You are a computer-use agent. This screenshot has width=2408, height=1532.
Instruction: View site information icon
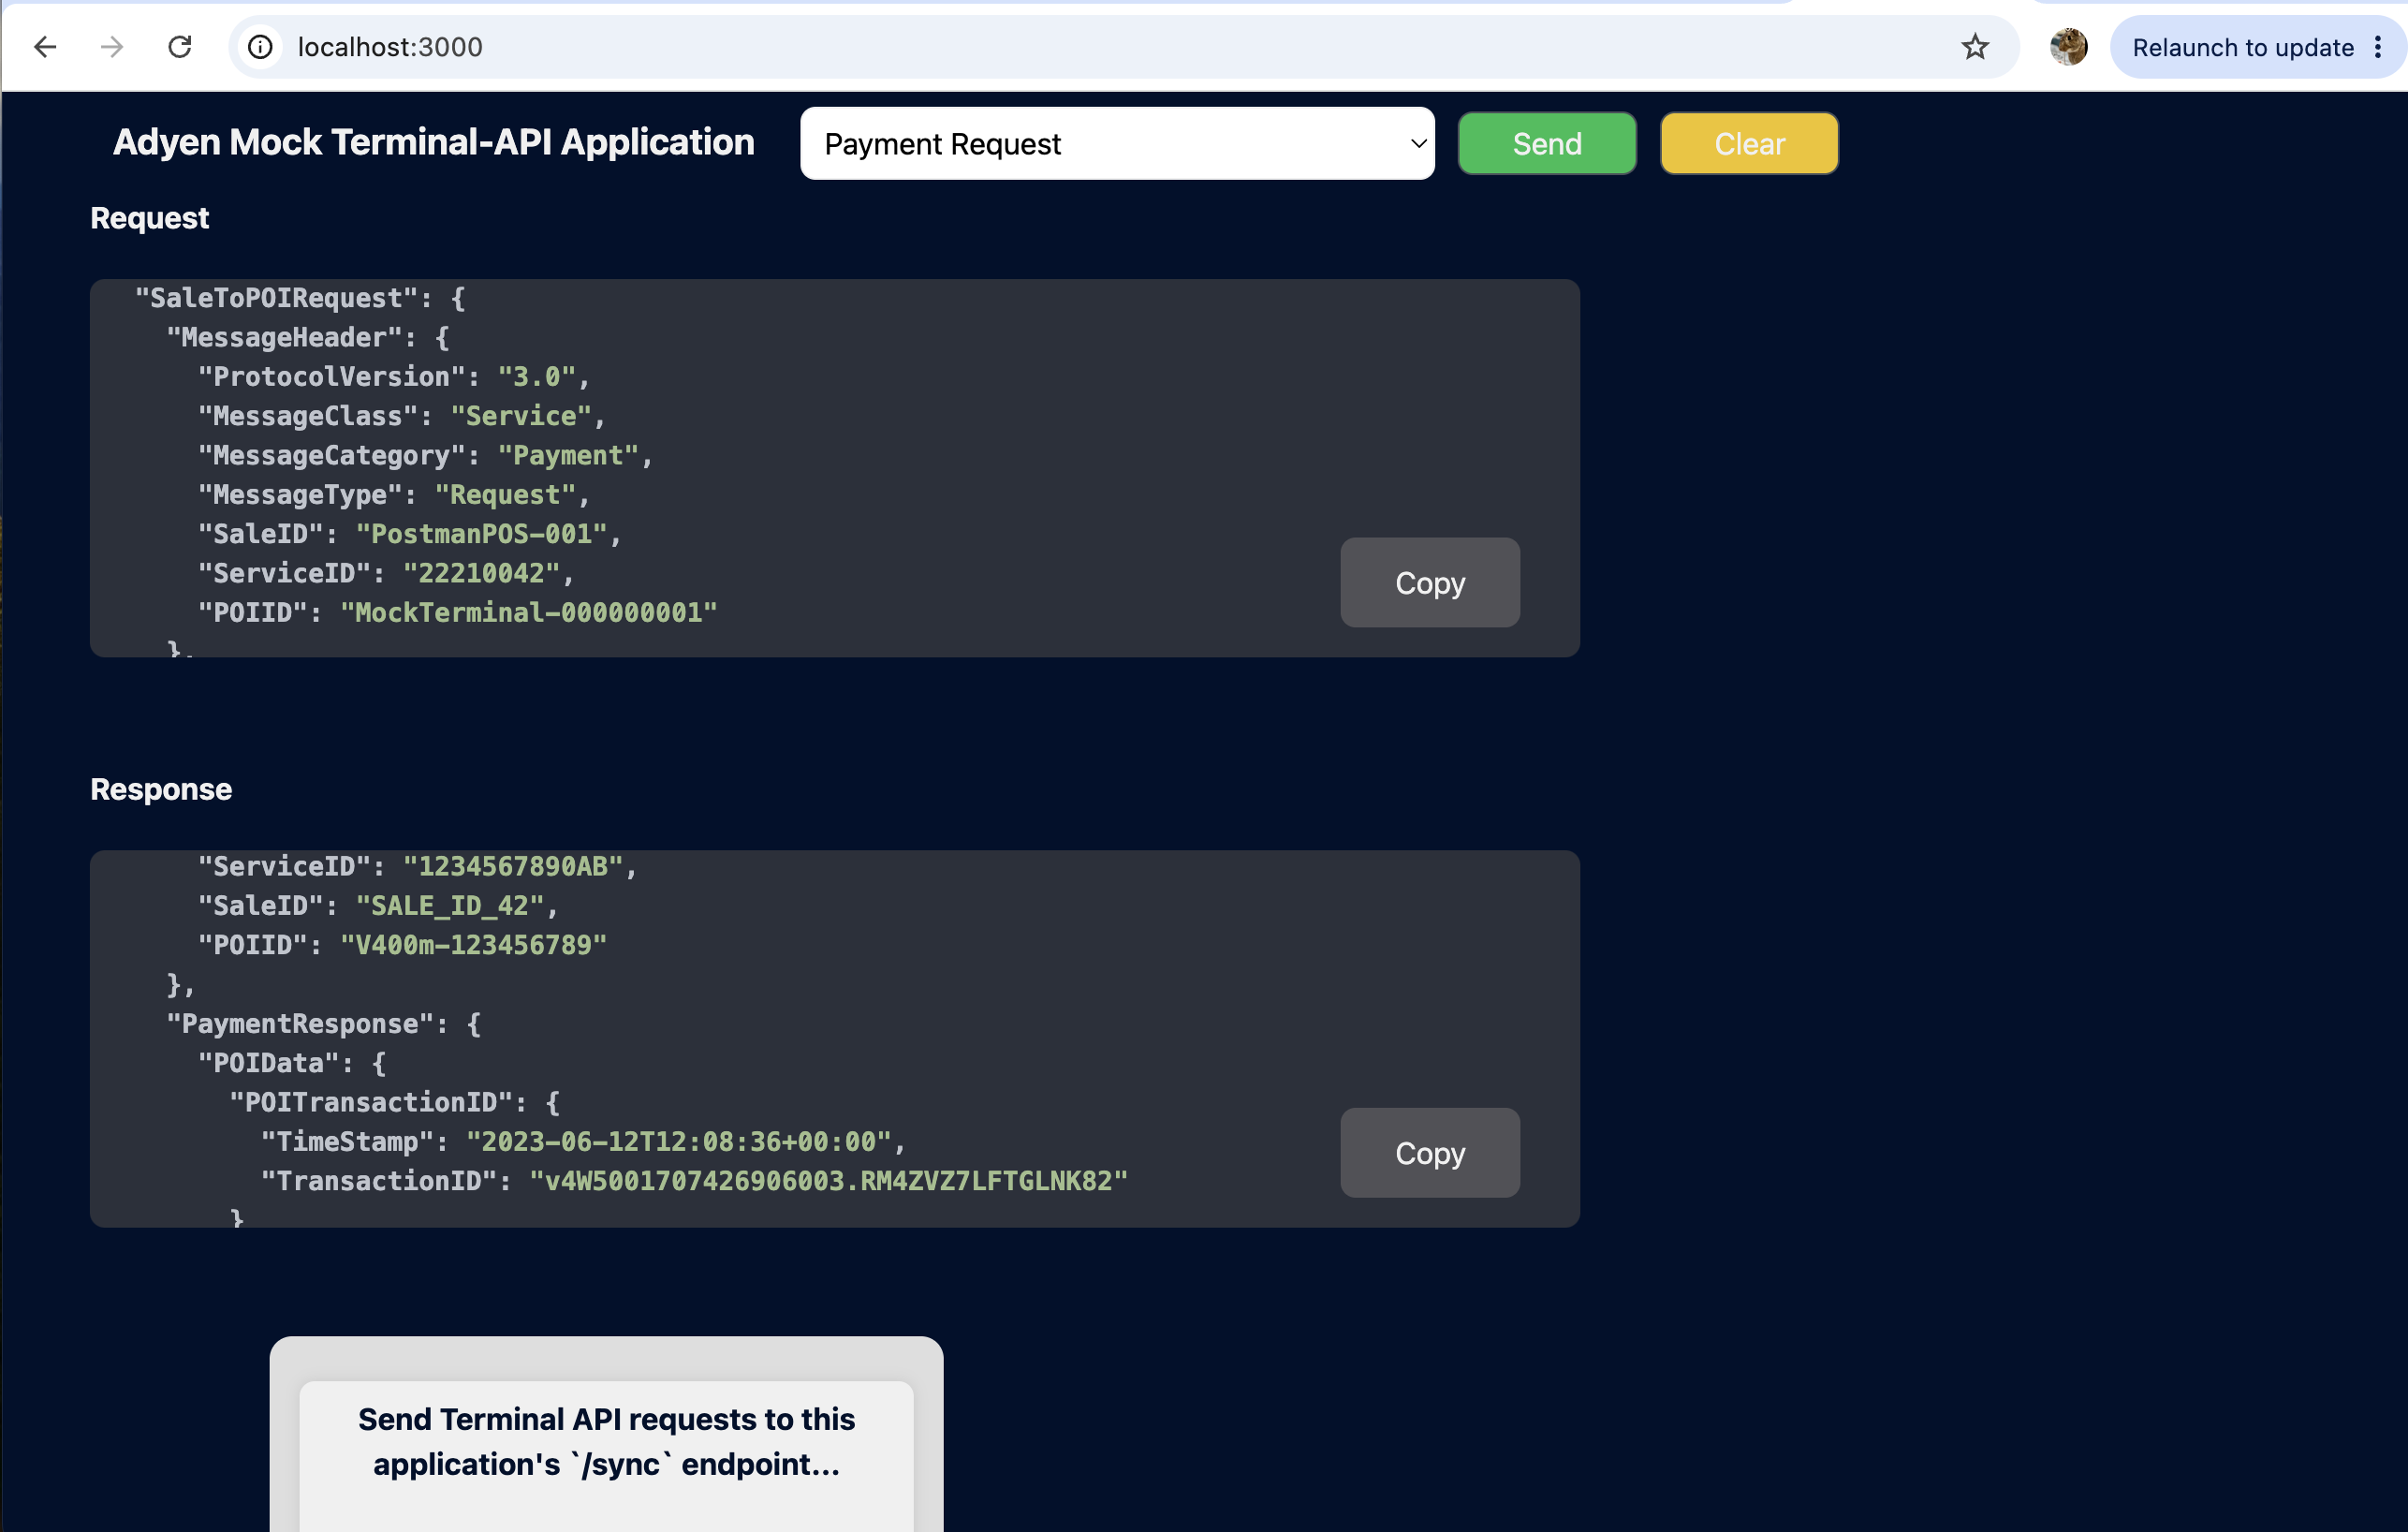pos(260,47)
